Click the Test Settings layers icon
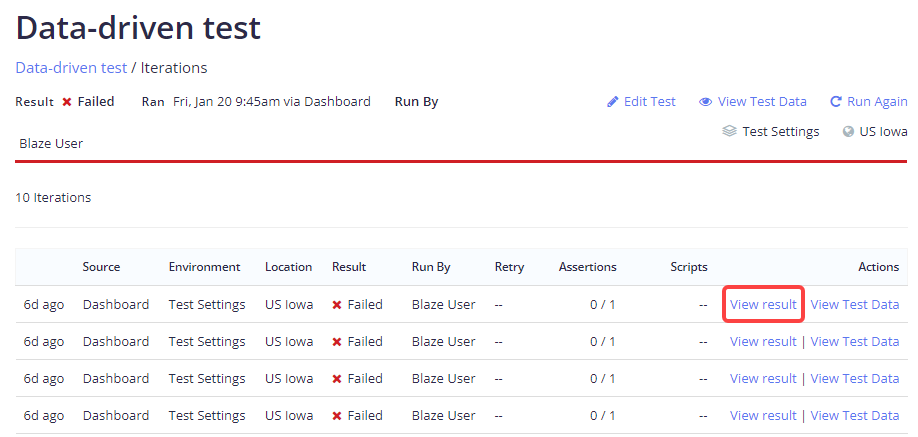This screenshot has width=918, height=437. [729, 131]
